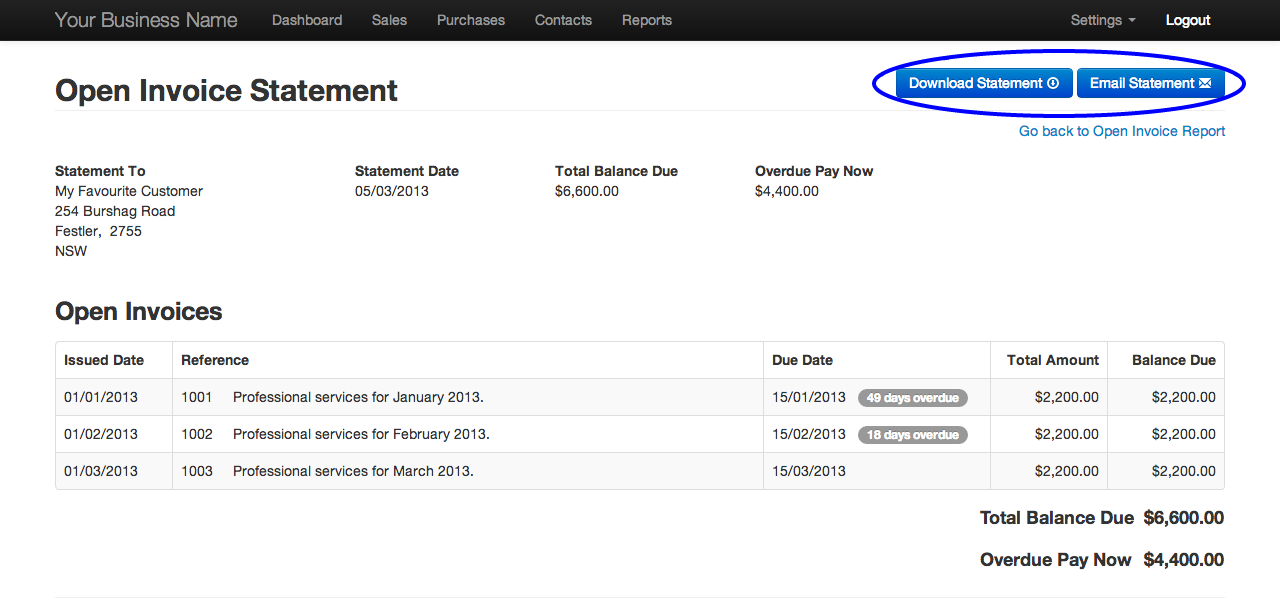Click the 49 days overdue badge
Image resolution: width=1280 pixels, height=616 pixels.
(912, 398)
